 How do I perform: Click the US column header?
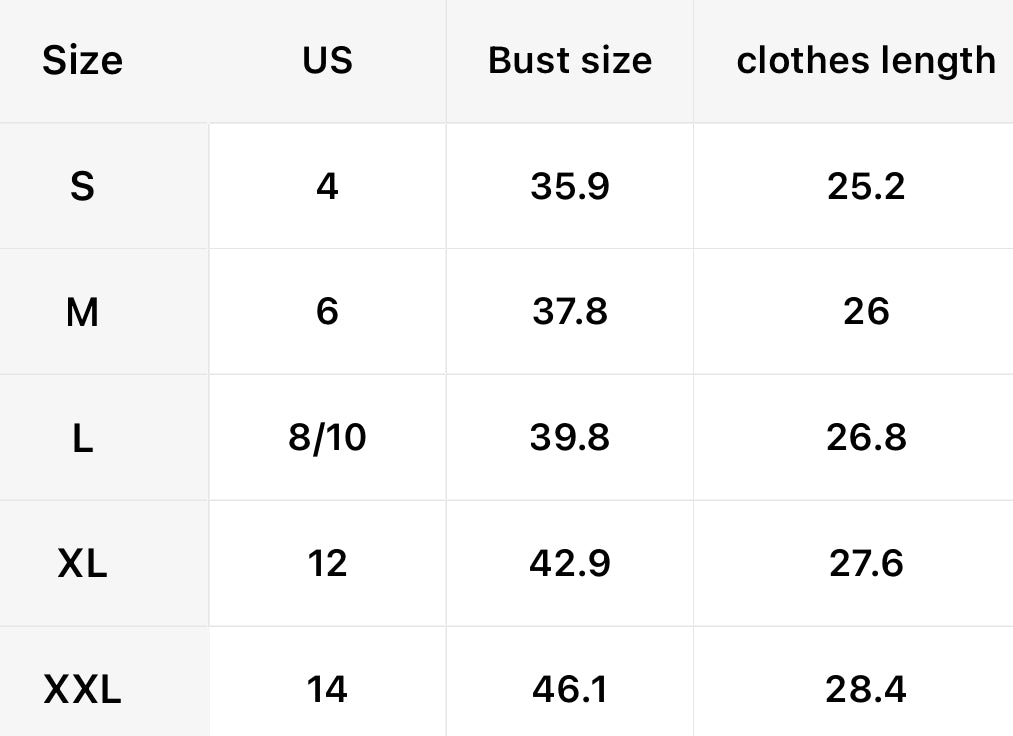(x=327, y=61)
